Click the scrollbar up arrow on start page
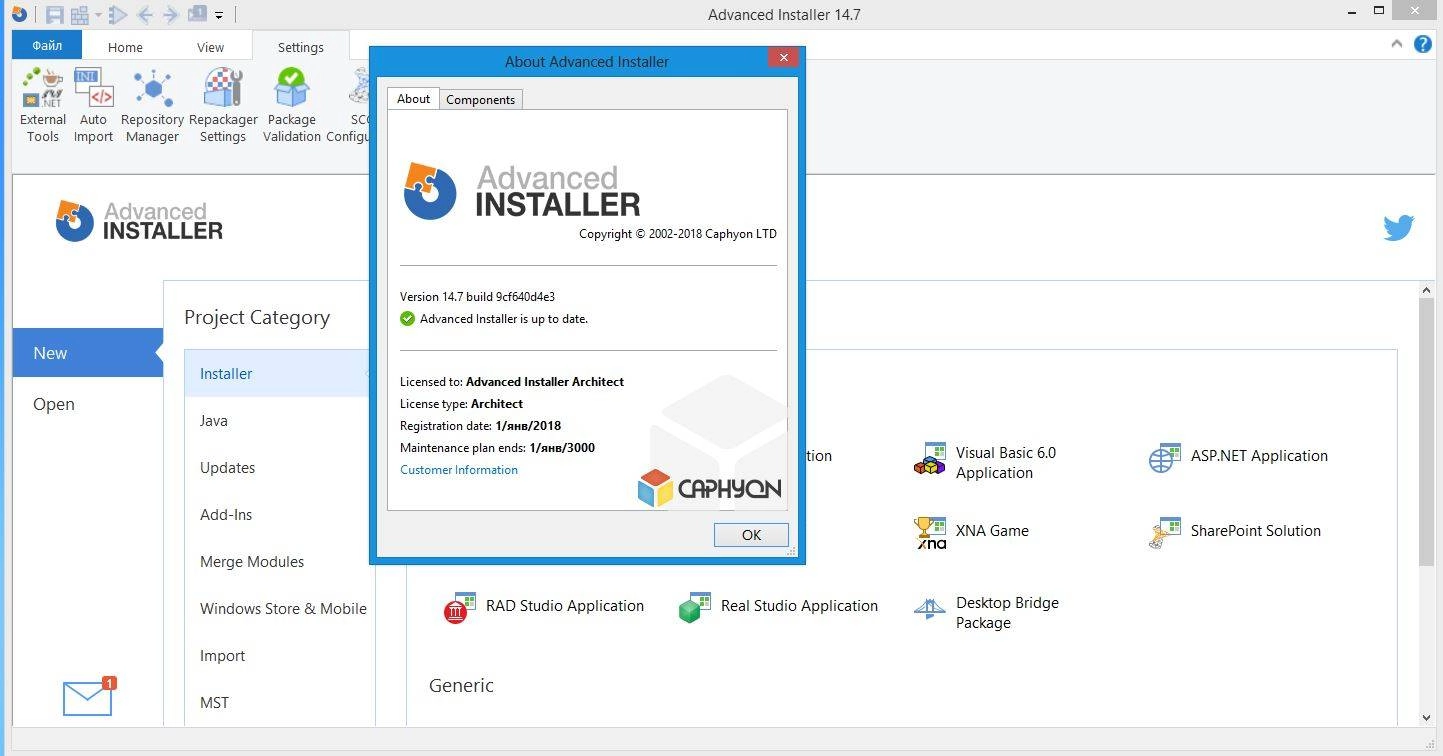 click(1427, 290)
